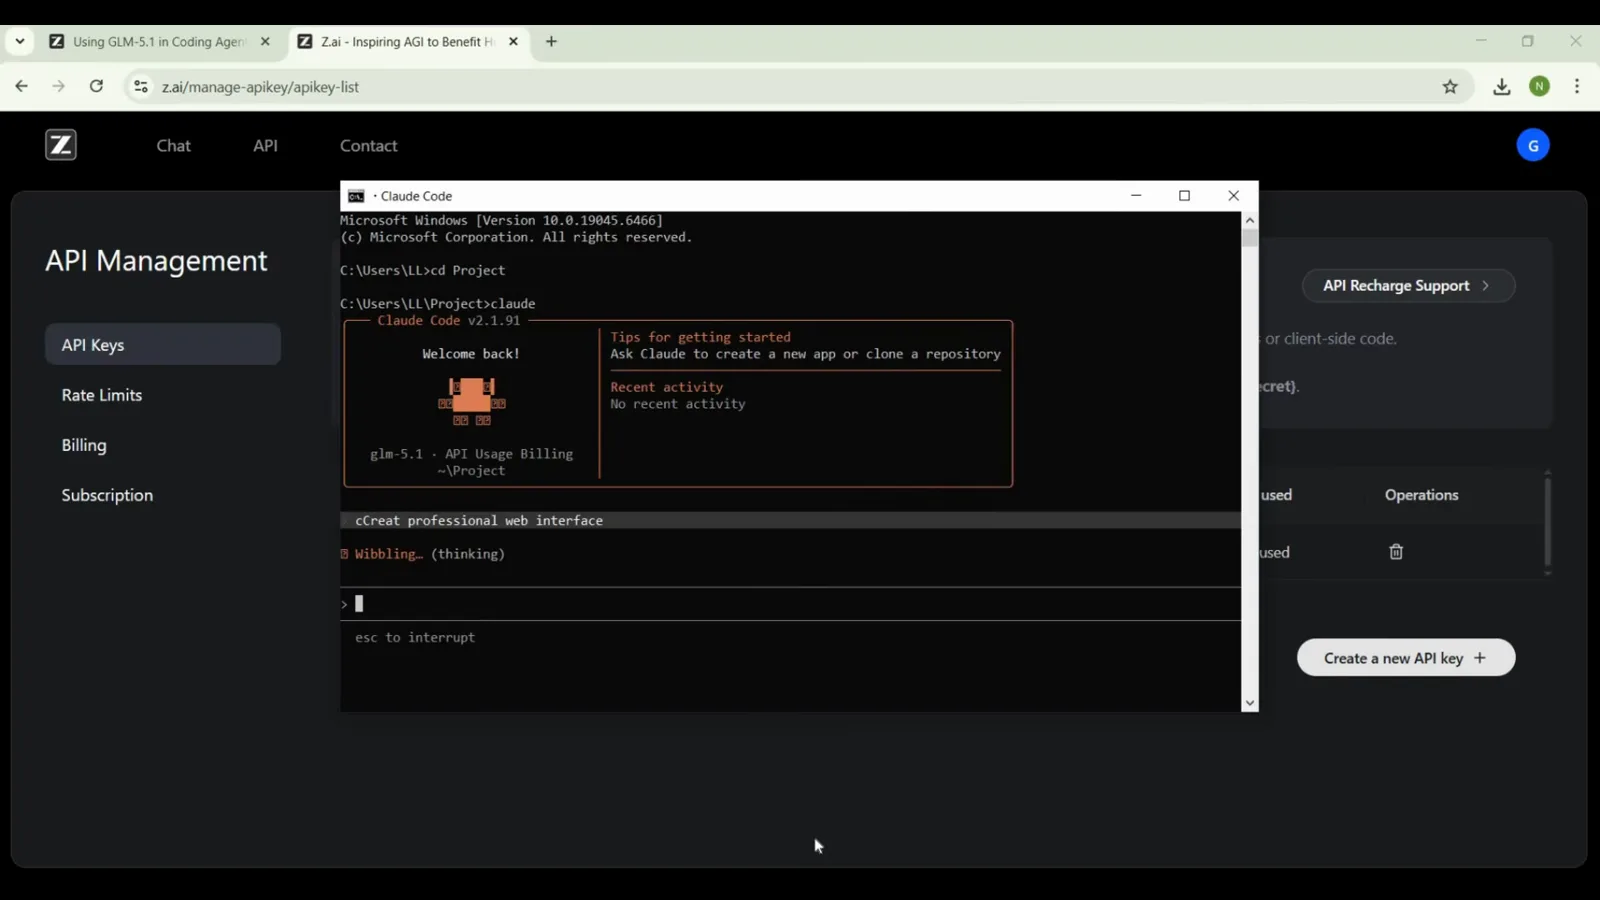
Task: Open the API menu item
Action: click(x=265, y=146)
